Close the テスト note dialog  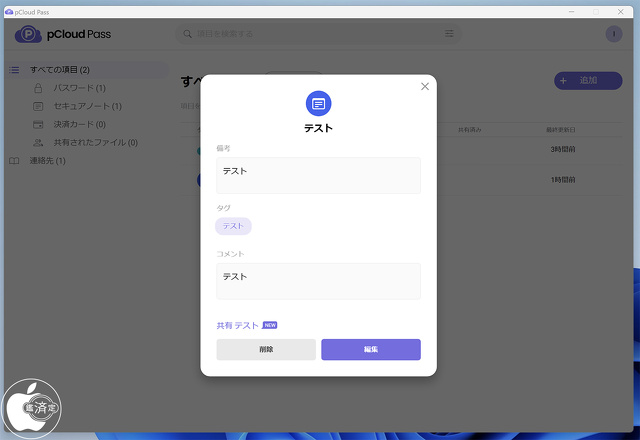point(425,87)
